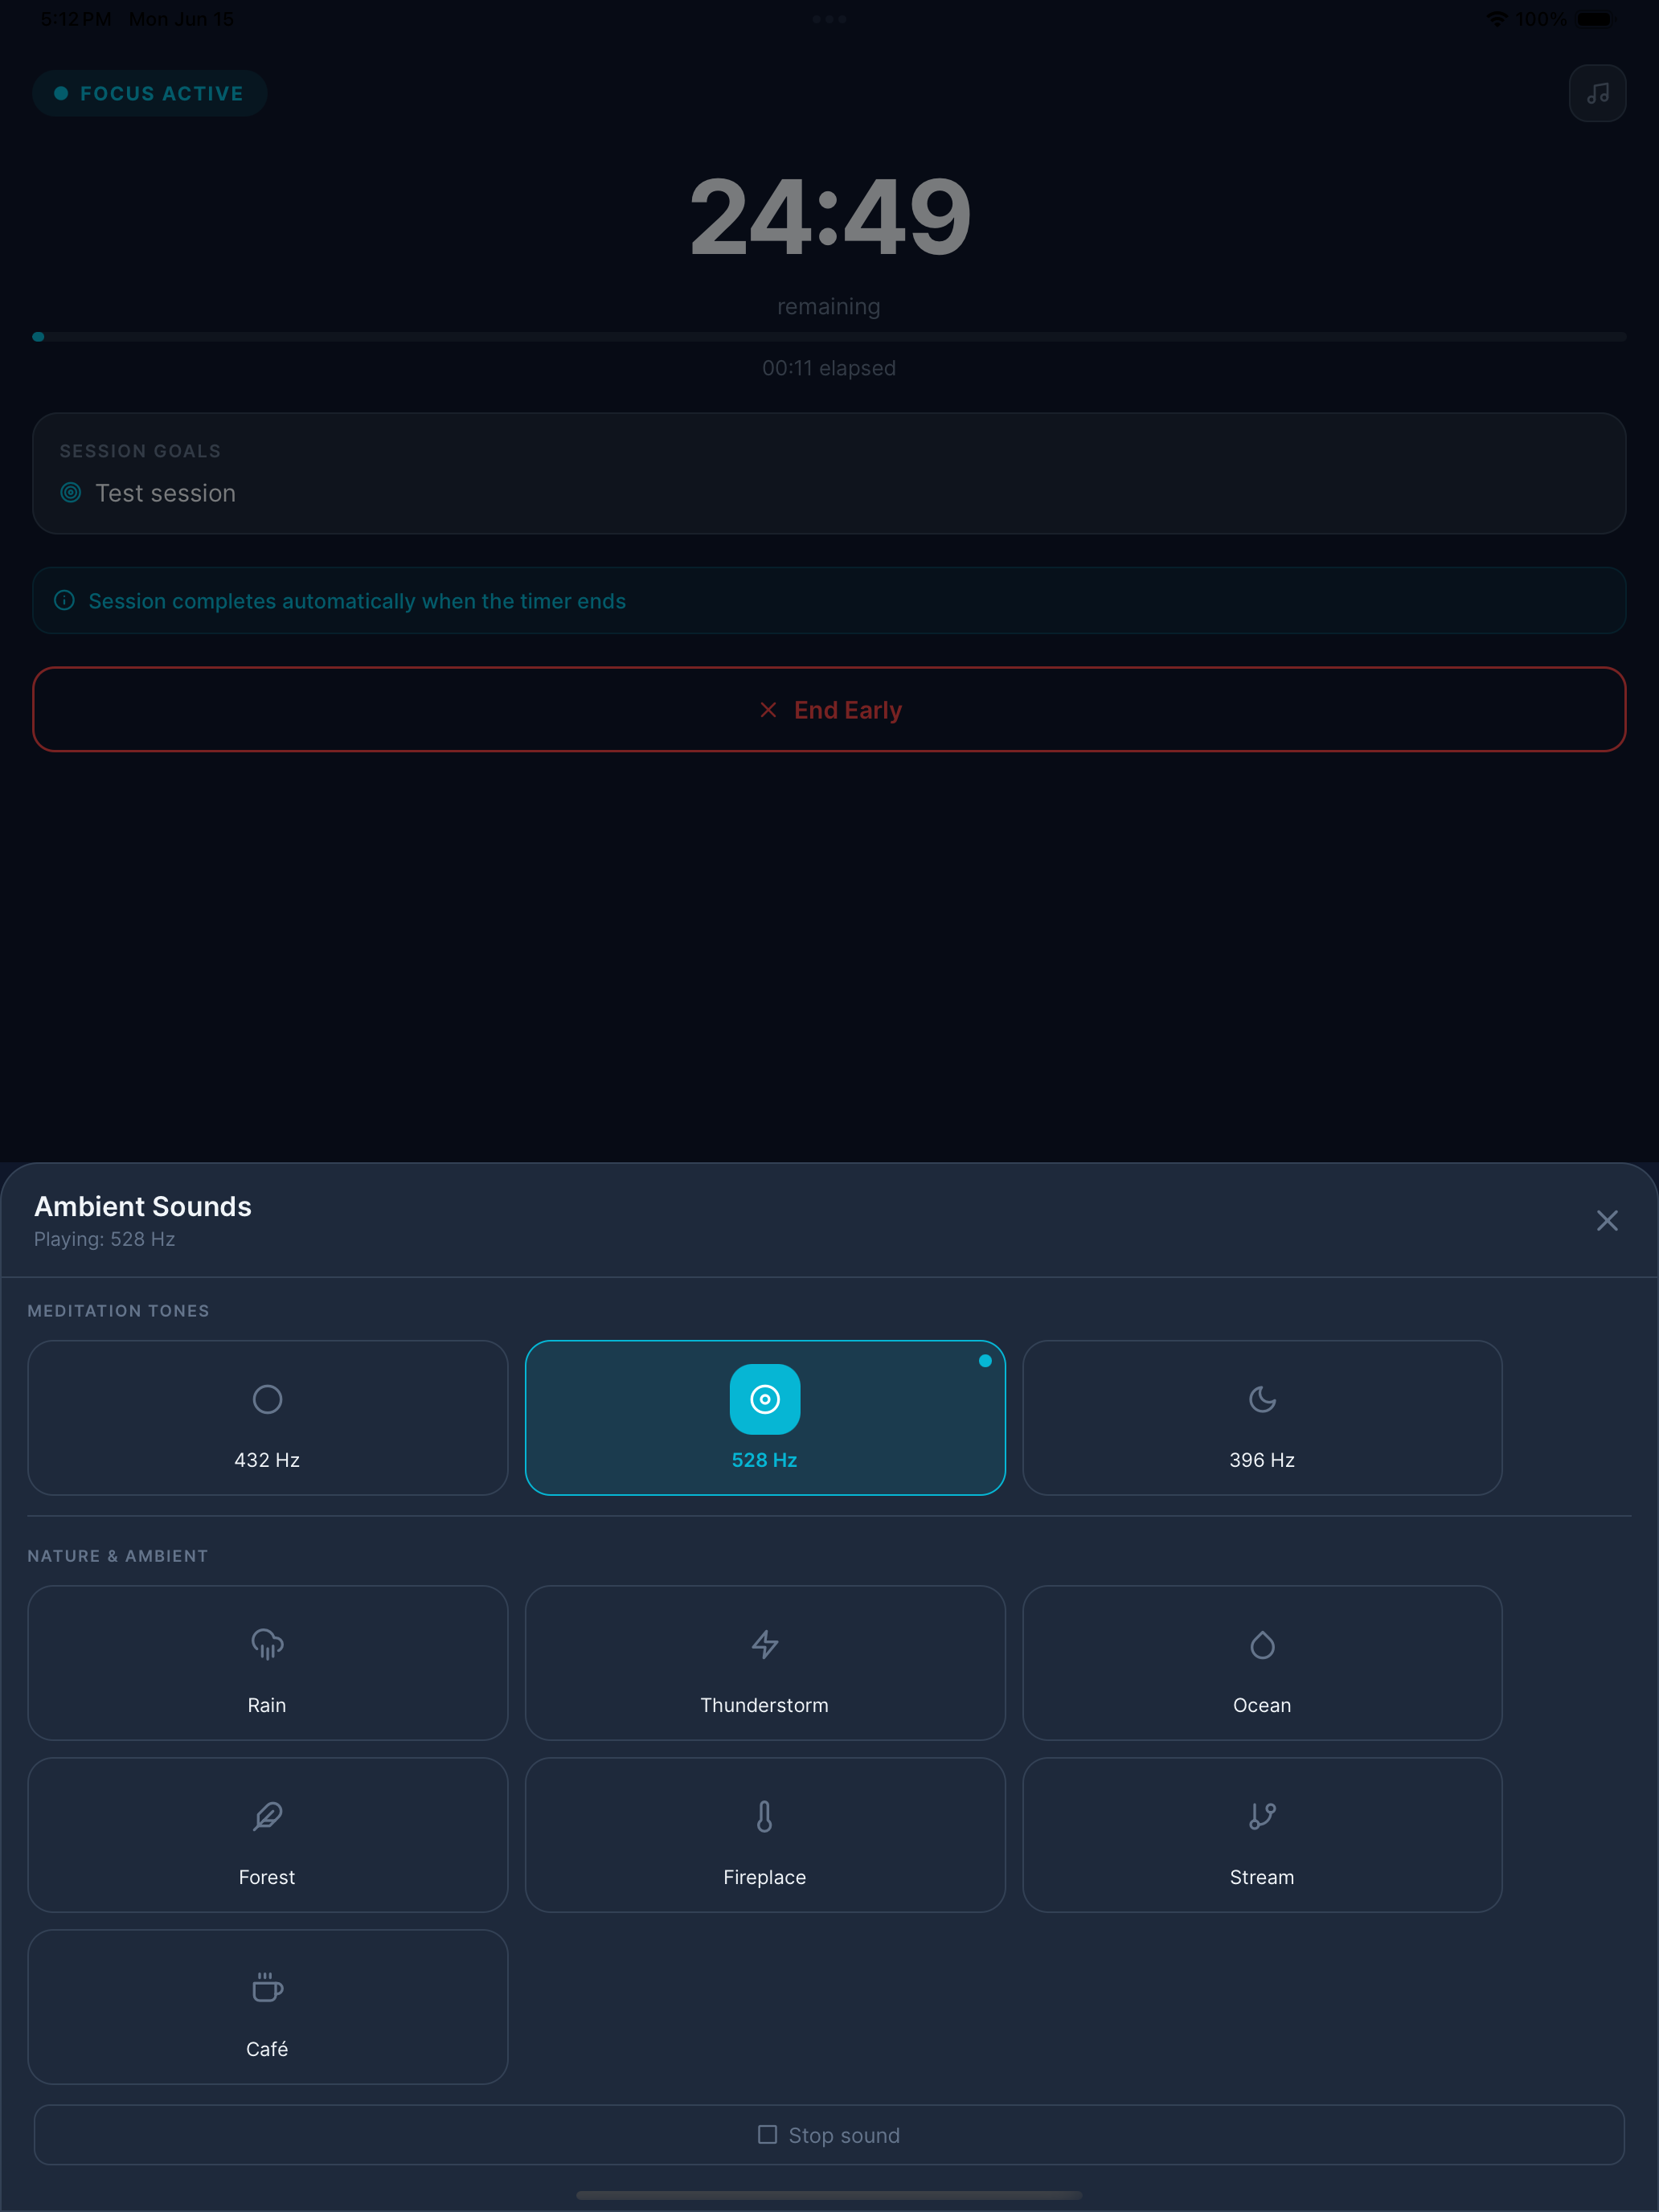The height and width of the screenshot is (2212, 1659).
Task: Click the Stop sound button
Action: [829, 2135]
